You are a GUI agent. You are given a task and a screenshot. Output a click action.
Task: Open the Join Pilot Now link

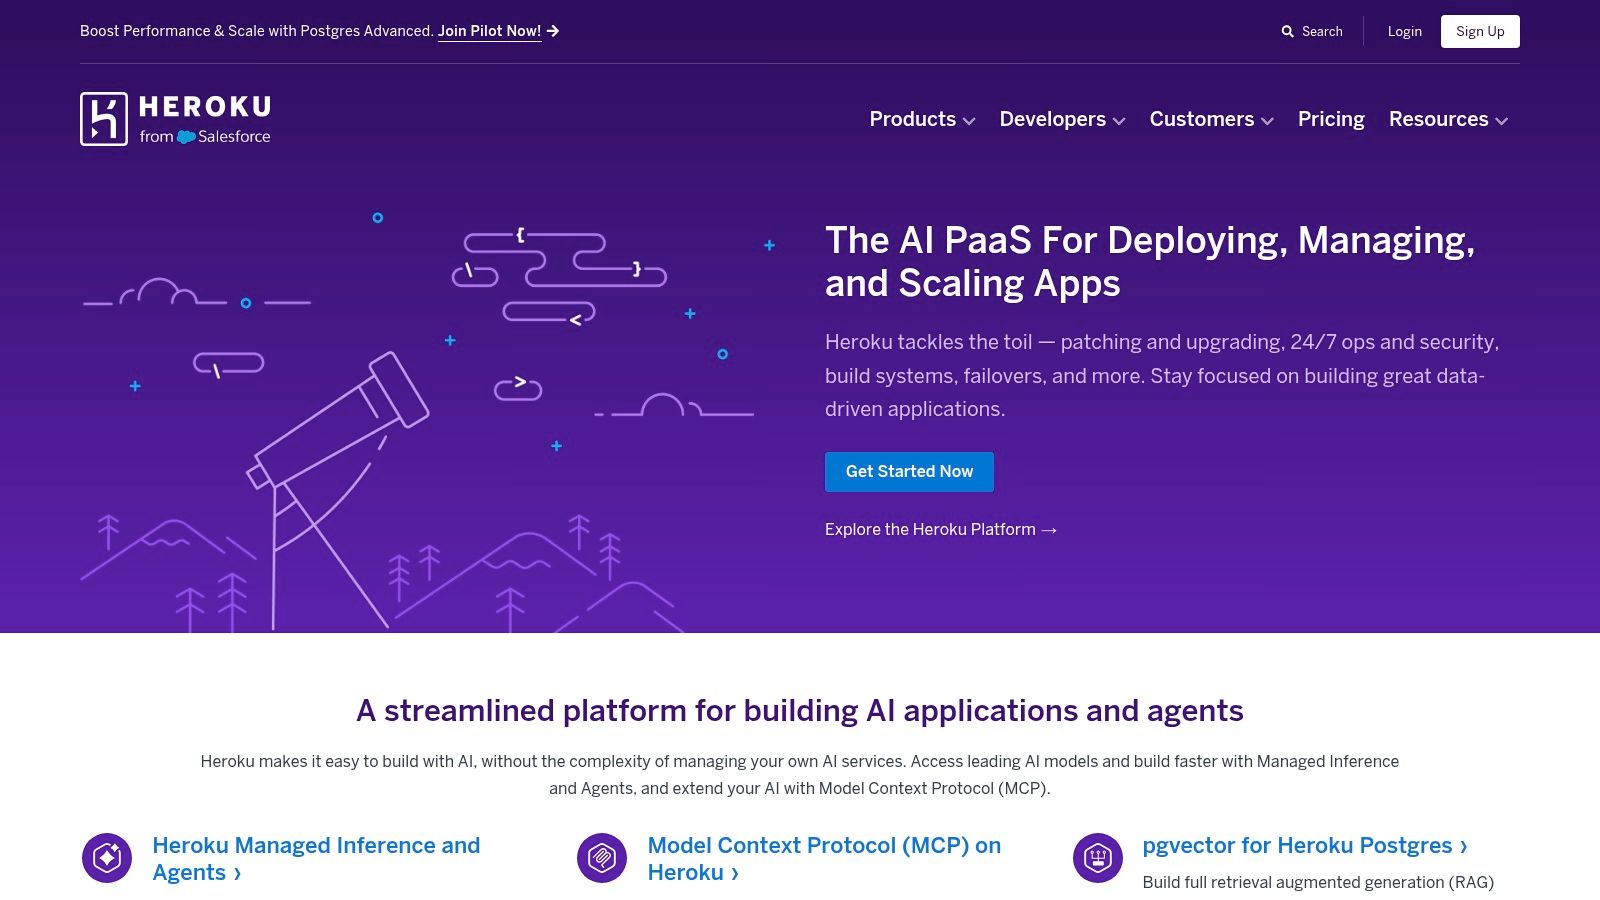[489, 31]
